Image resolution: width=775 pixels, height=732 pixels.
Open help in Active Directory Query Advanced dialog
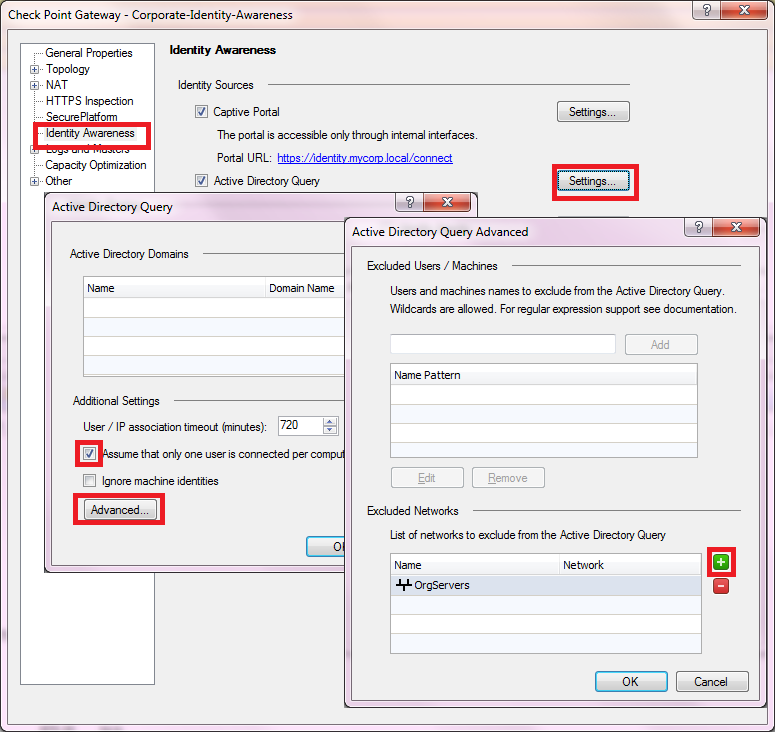[x=699, y=227]
